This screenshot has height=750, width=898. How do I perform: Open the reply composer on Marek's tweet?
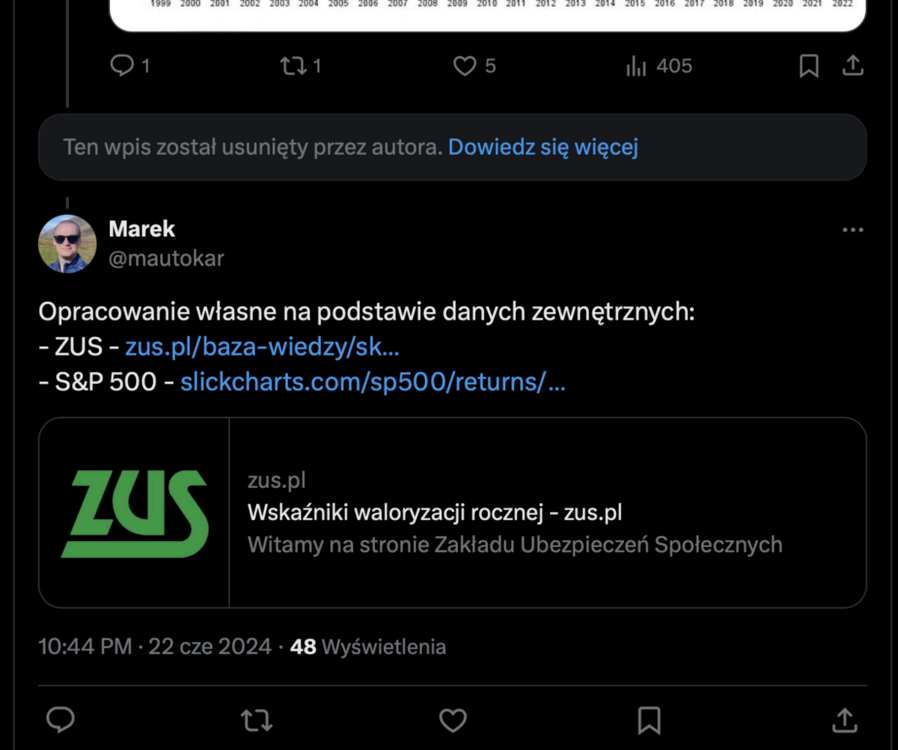[60, 719]
